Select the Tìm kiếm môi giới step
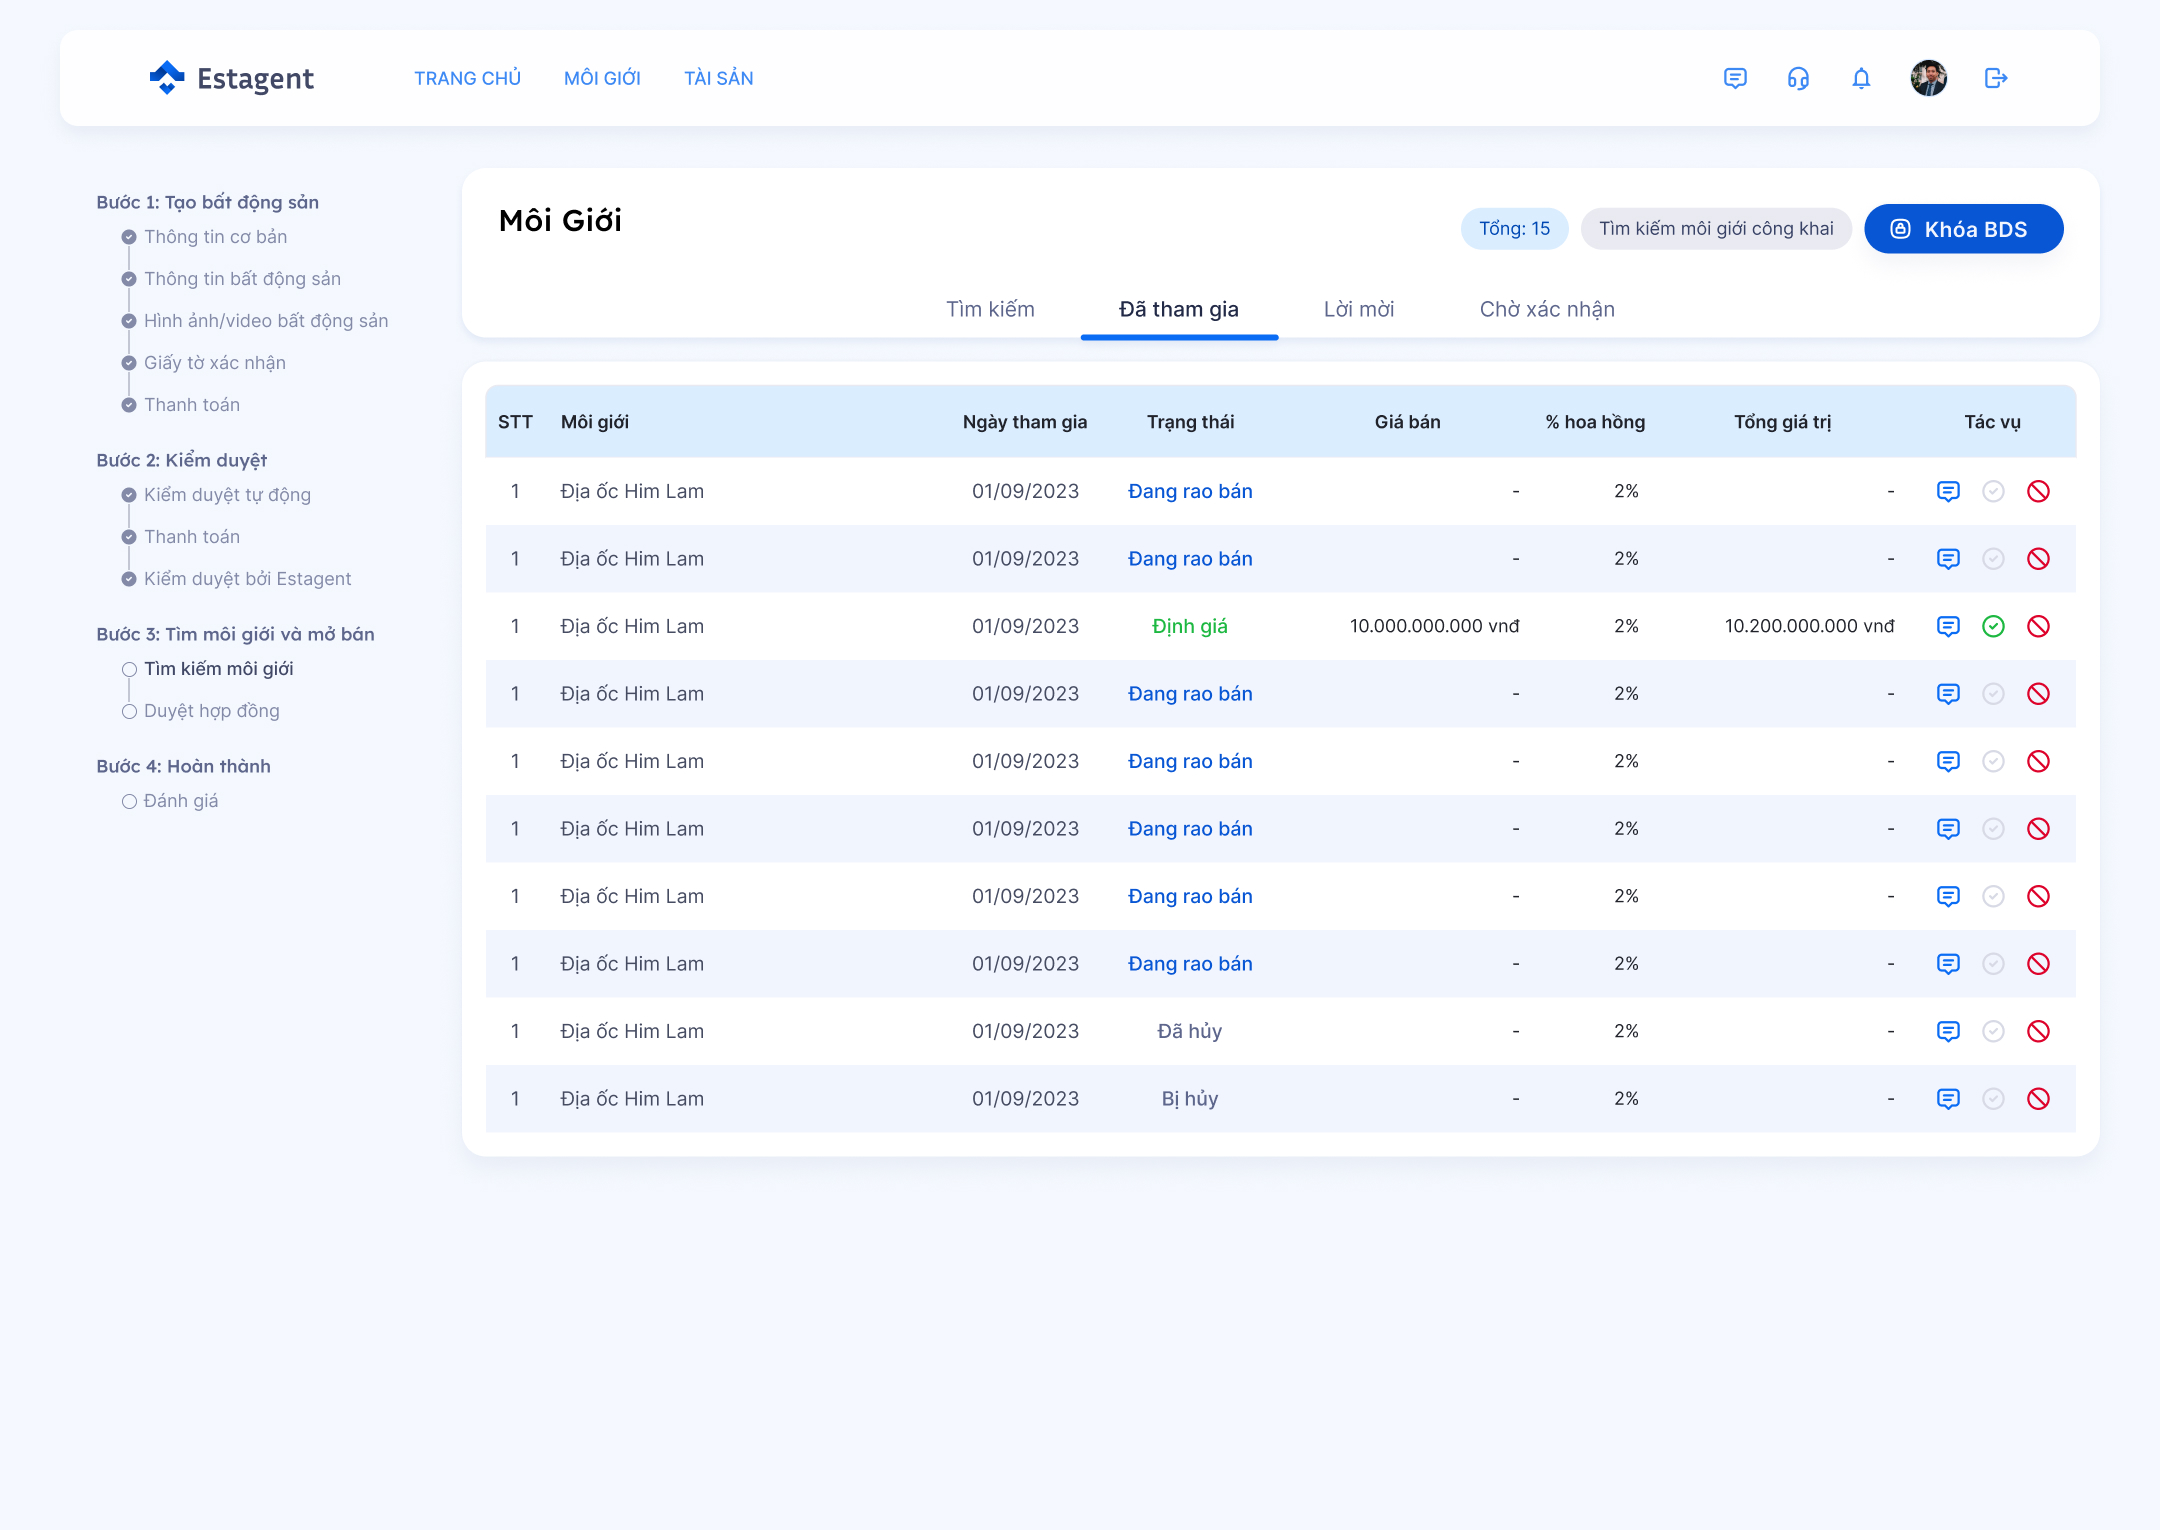 (x=218, y=669)
